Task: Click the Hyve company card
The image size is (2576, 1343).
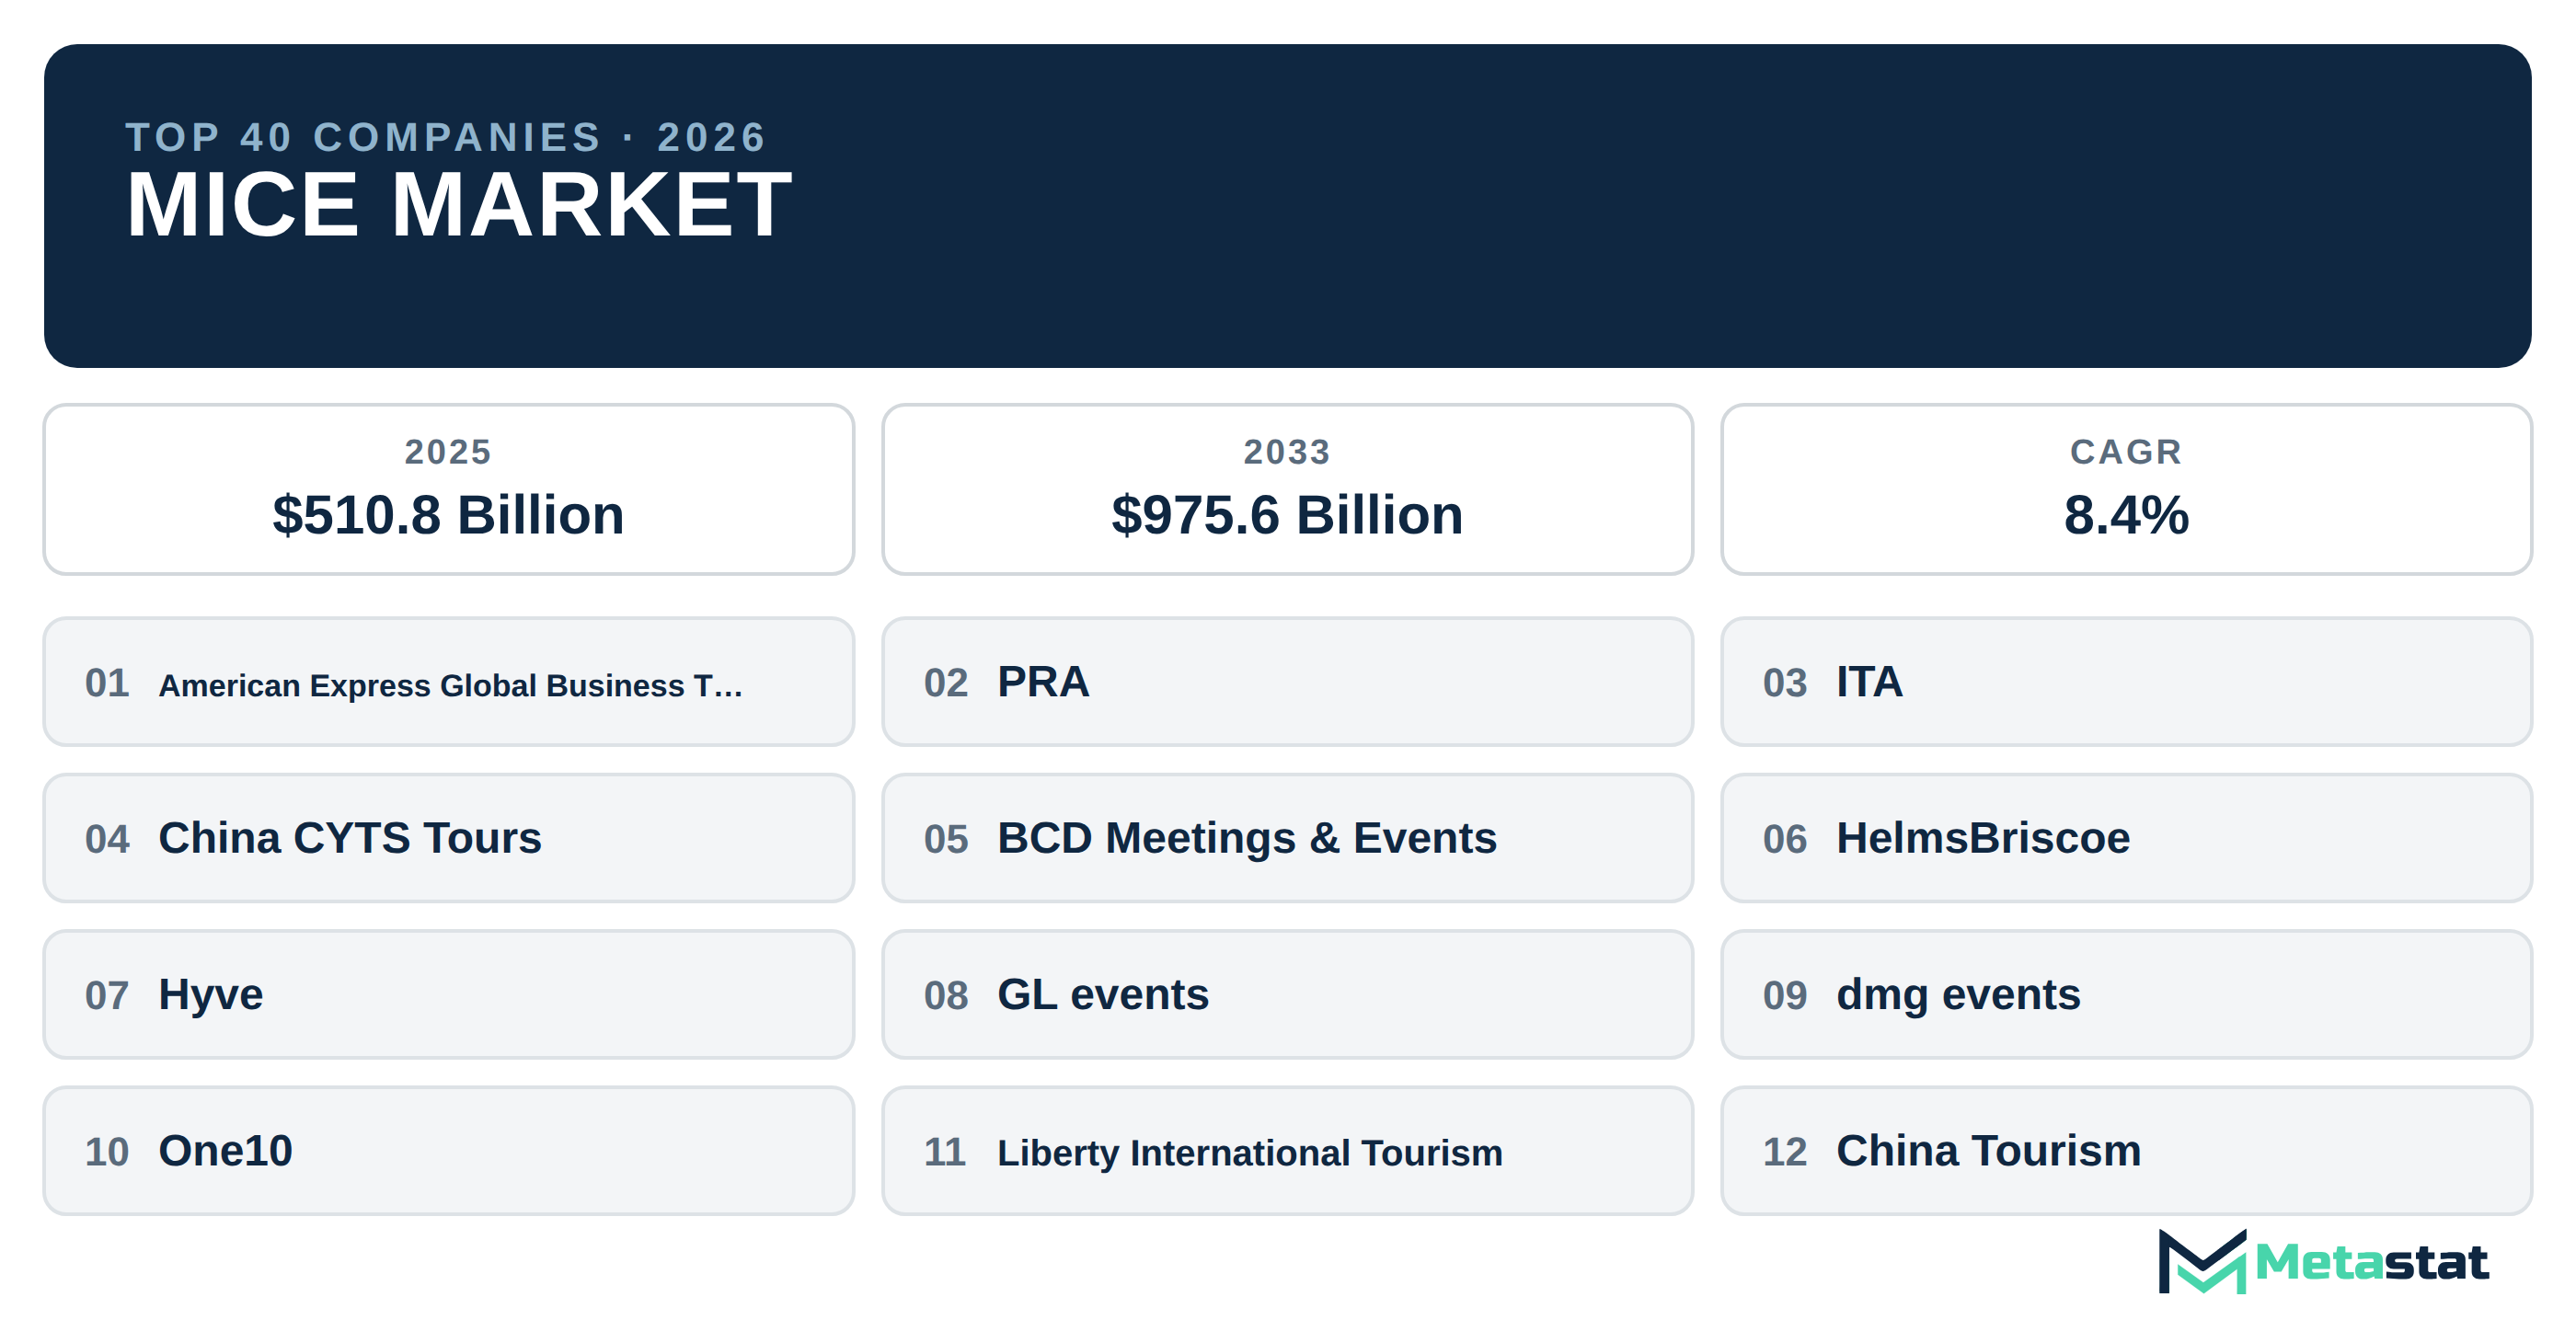Action: 448,995
